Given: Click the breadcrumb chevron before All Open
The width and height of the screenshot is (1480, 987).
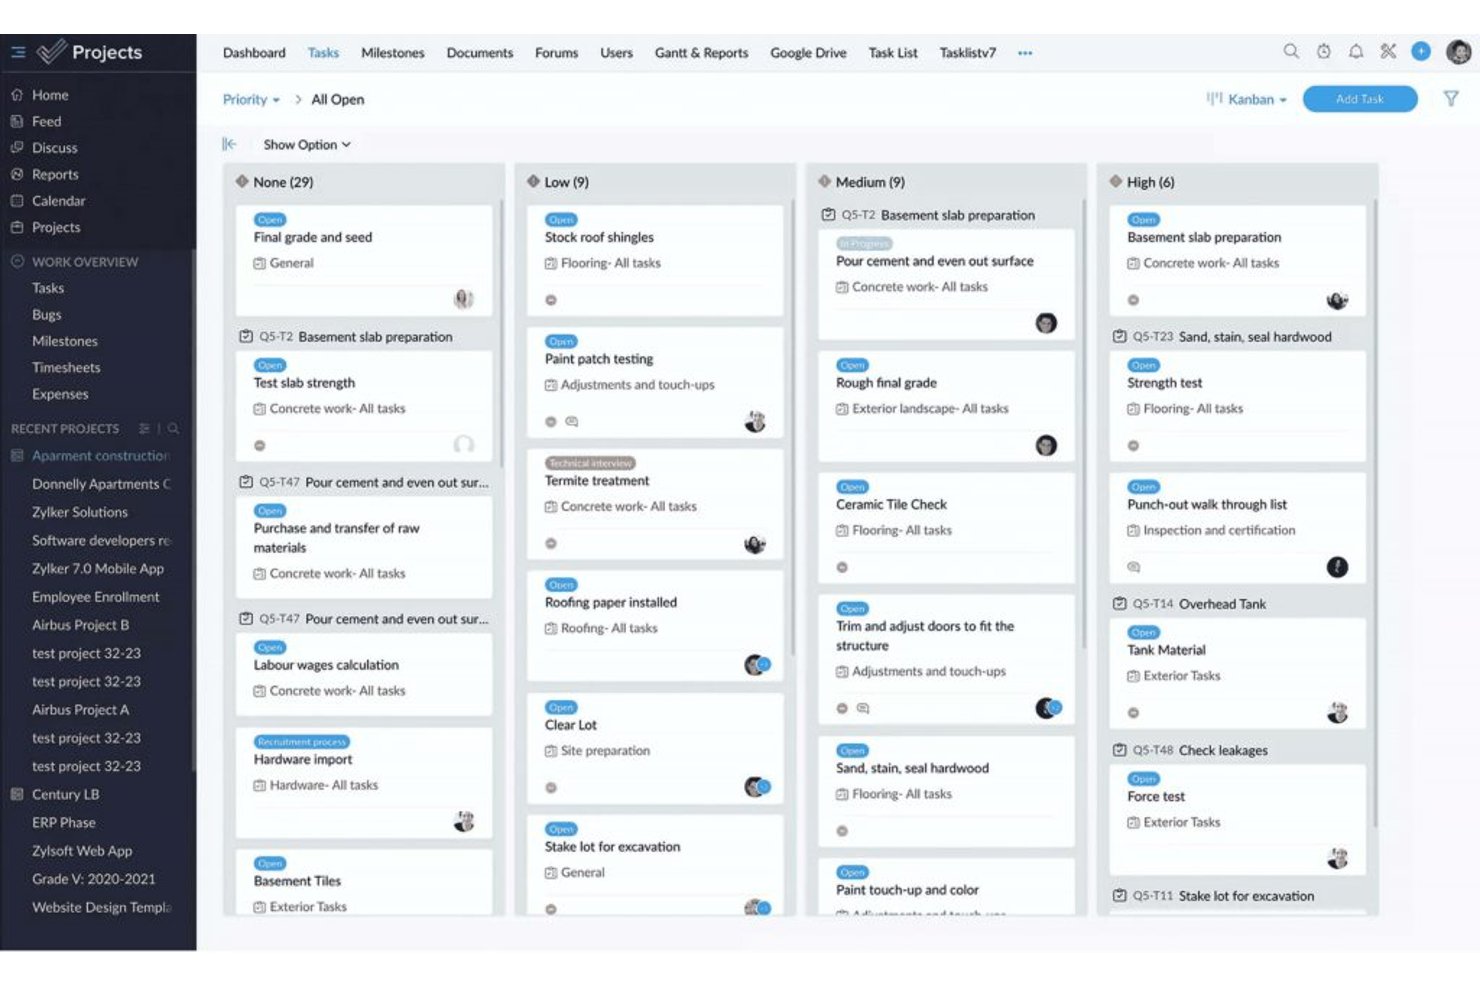Looking at the screenshot, I should point(298,99).
